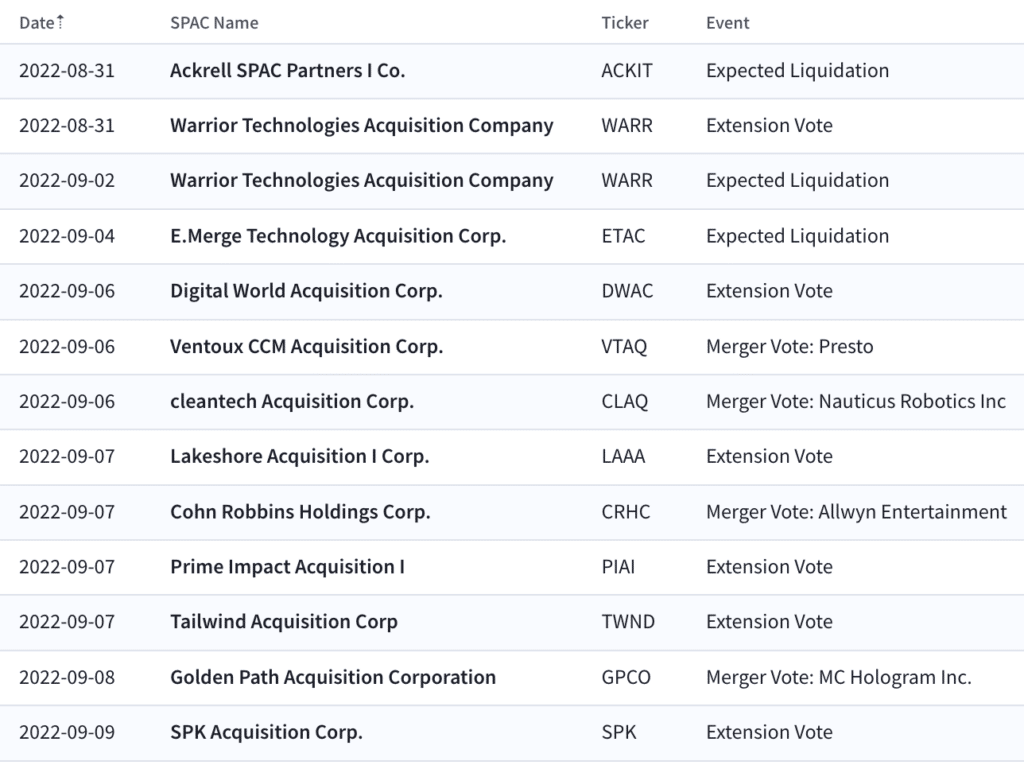Click Lakeshore Acquisition I Corp. name
The width and height of the screenshot is (1024, 765).
click(300, 456)
